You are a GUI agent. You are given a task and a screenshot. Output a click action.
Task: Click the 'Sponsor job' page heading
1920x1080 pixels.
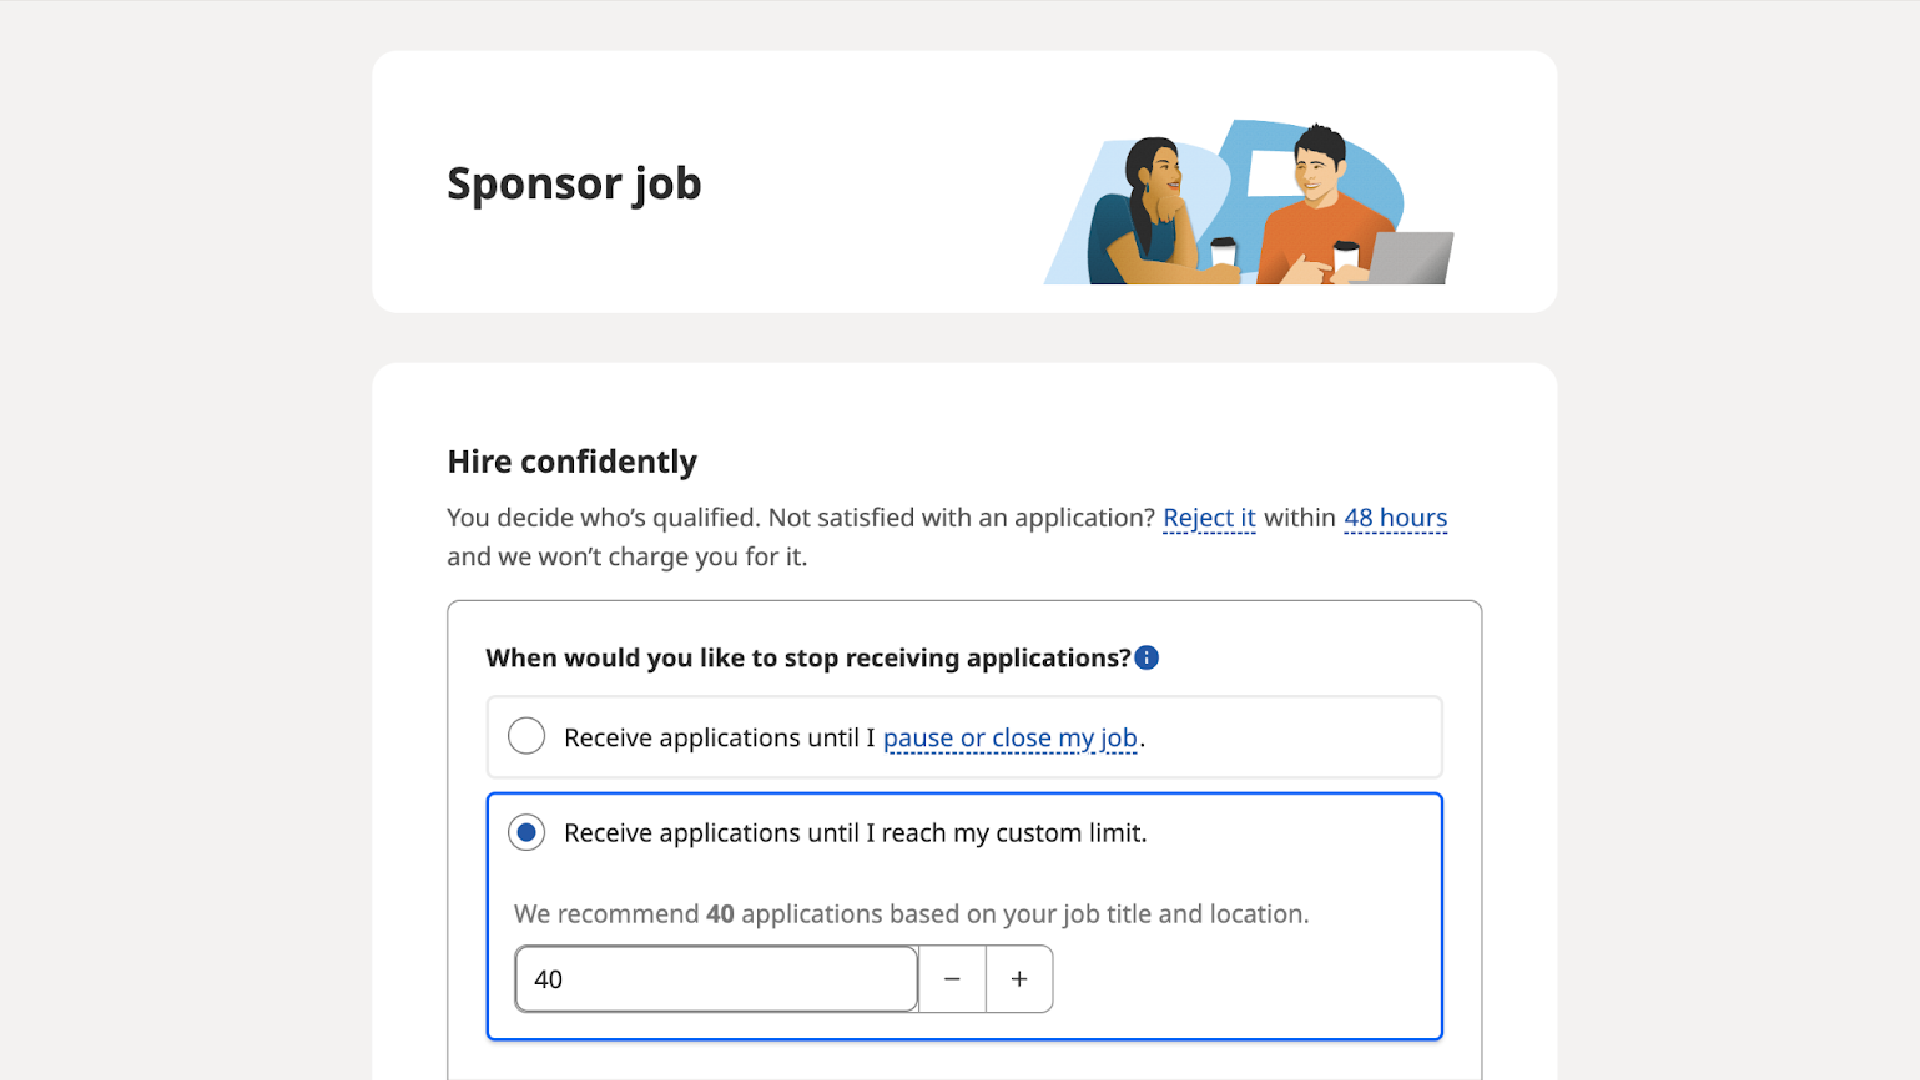pos(574,184)
